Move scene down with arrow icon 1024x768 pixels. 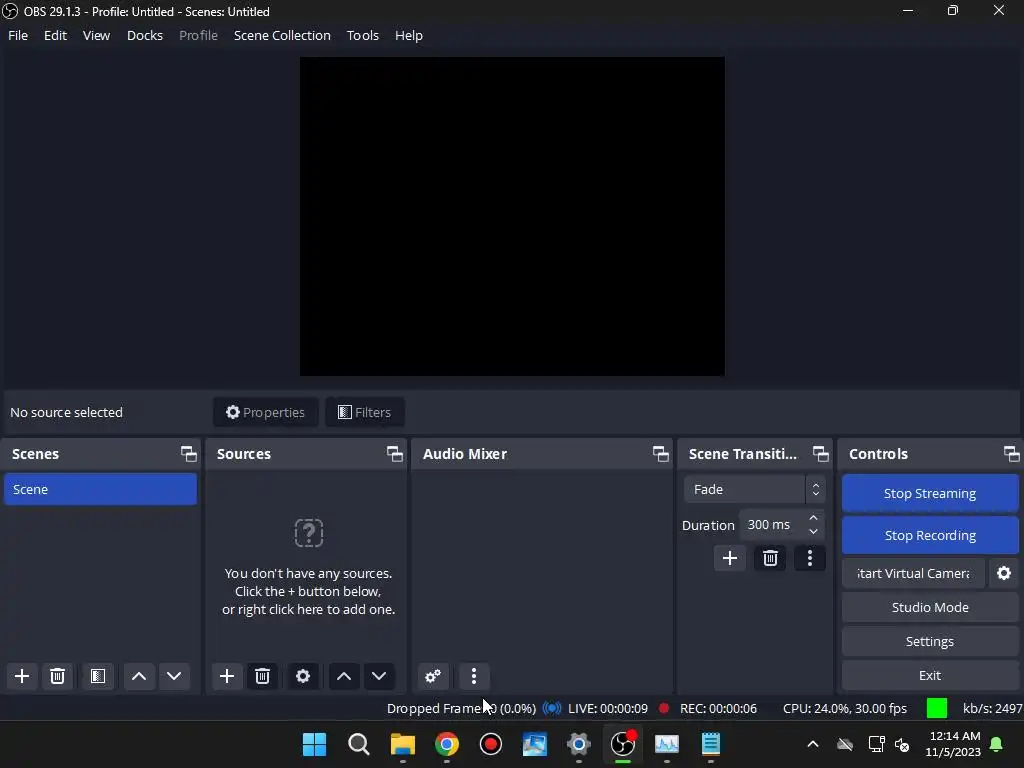pos(174,676)
